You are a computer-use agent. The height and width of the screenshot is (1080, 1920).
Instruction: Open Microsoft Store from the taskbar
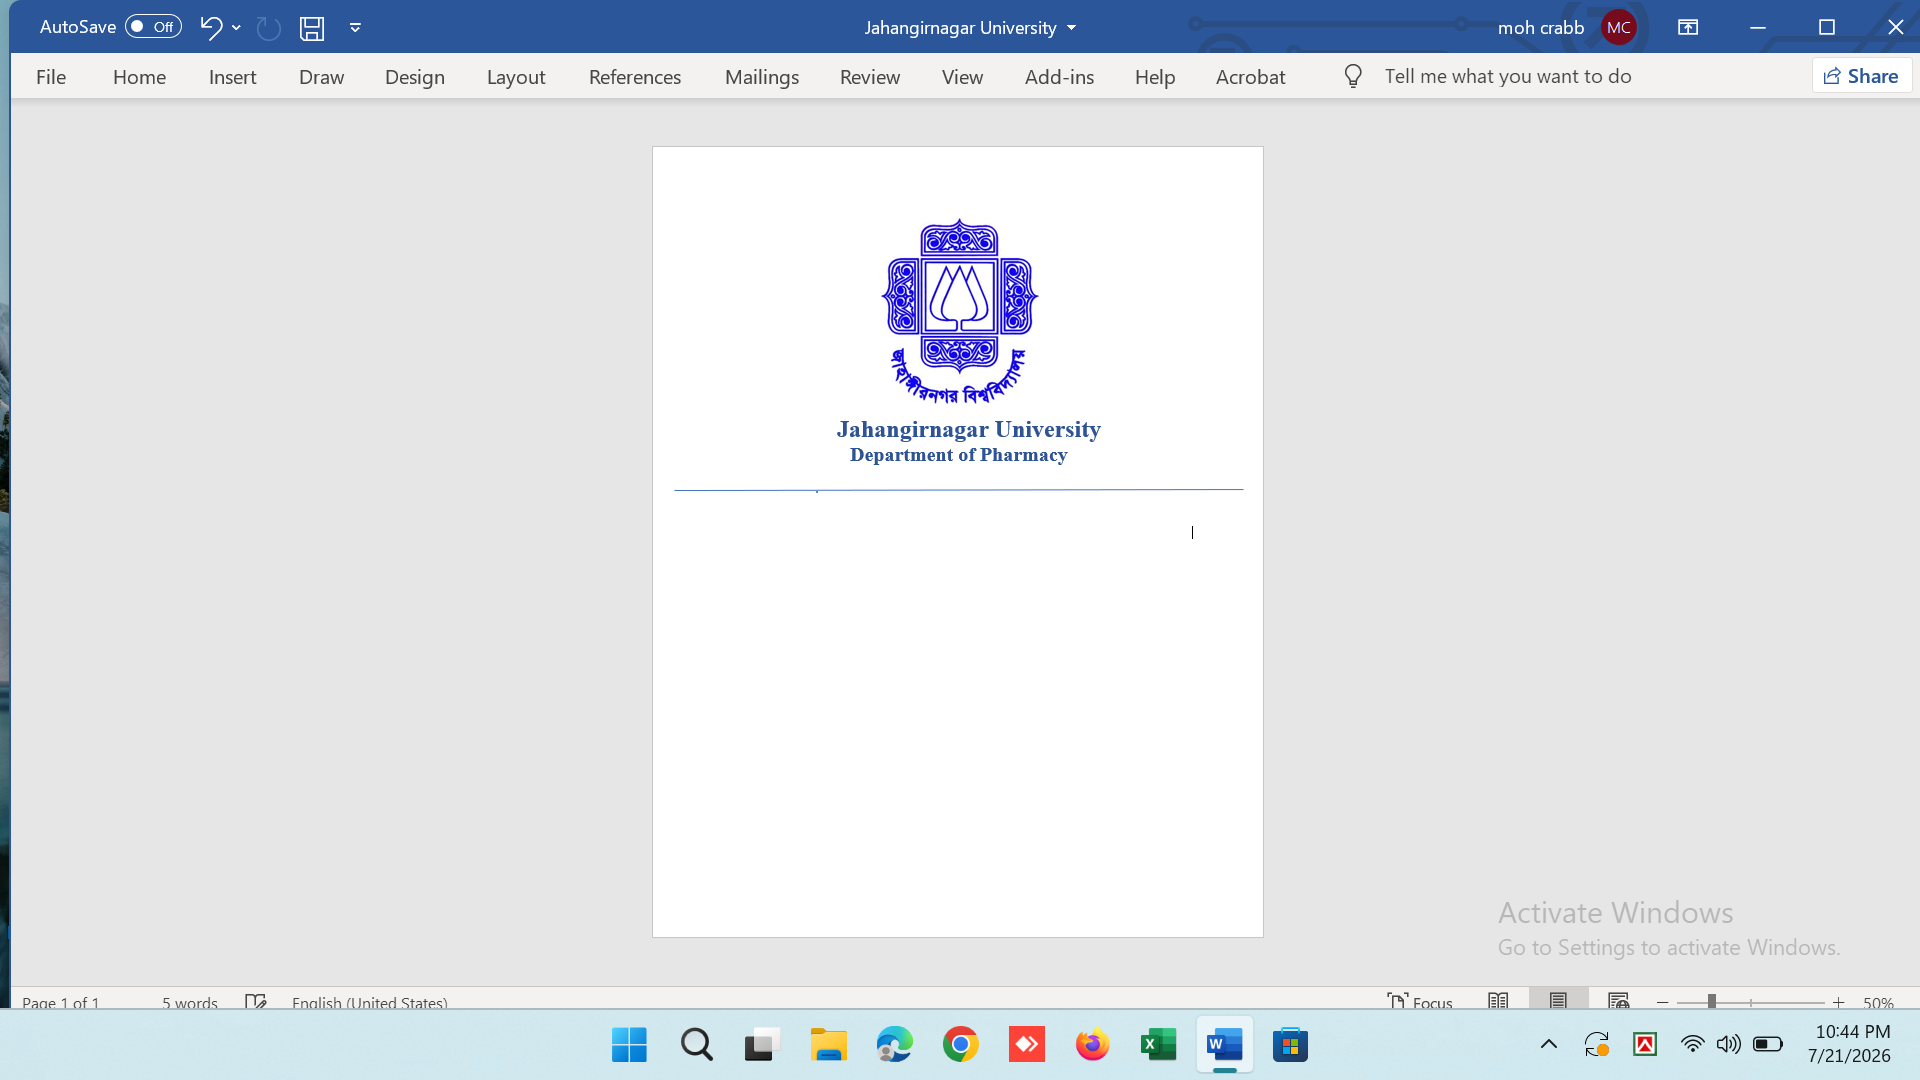1291,1045
